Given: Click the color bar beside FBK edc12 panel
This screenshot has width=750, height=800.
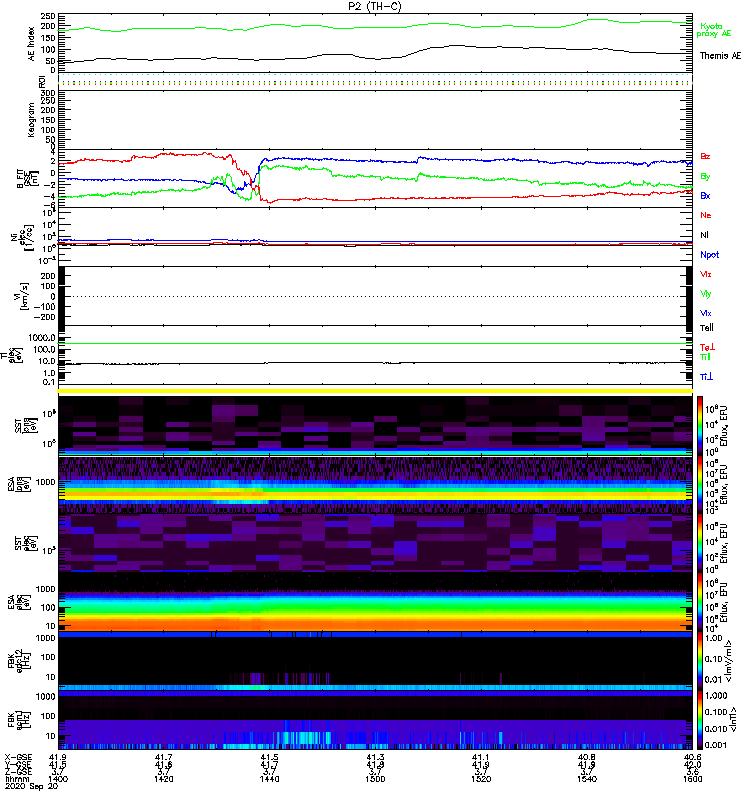Looking at the screenshot, I should [x=700, y=661].
